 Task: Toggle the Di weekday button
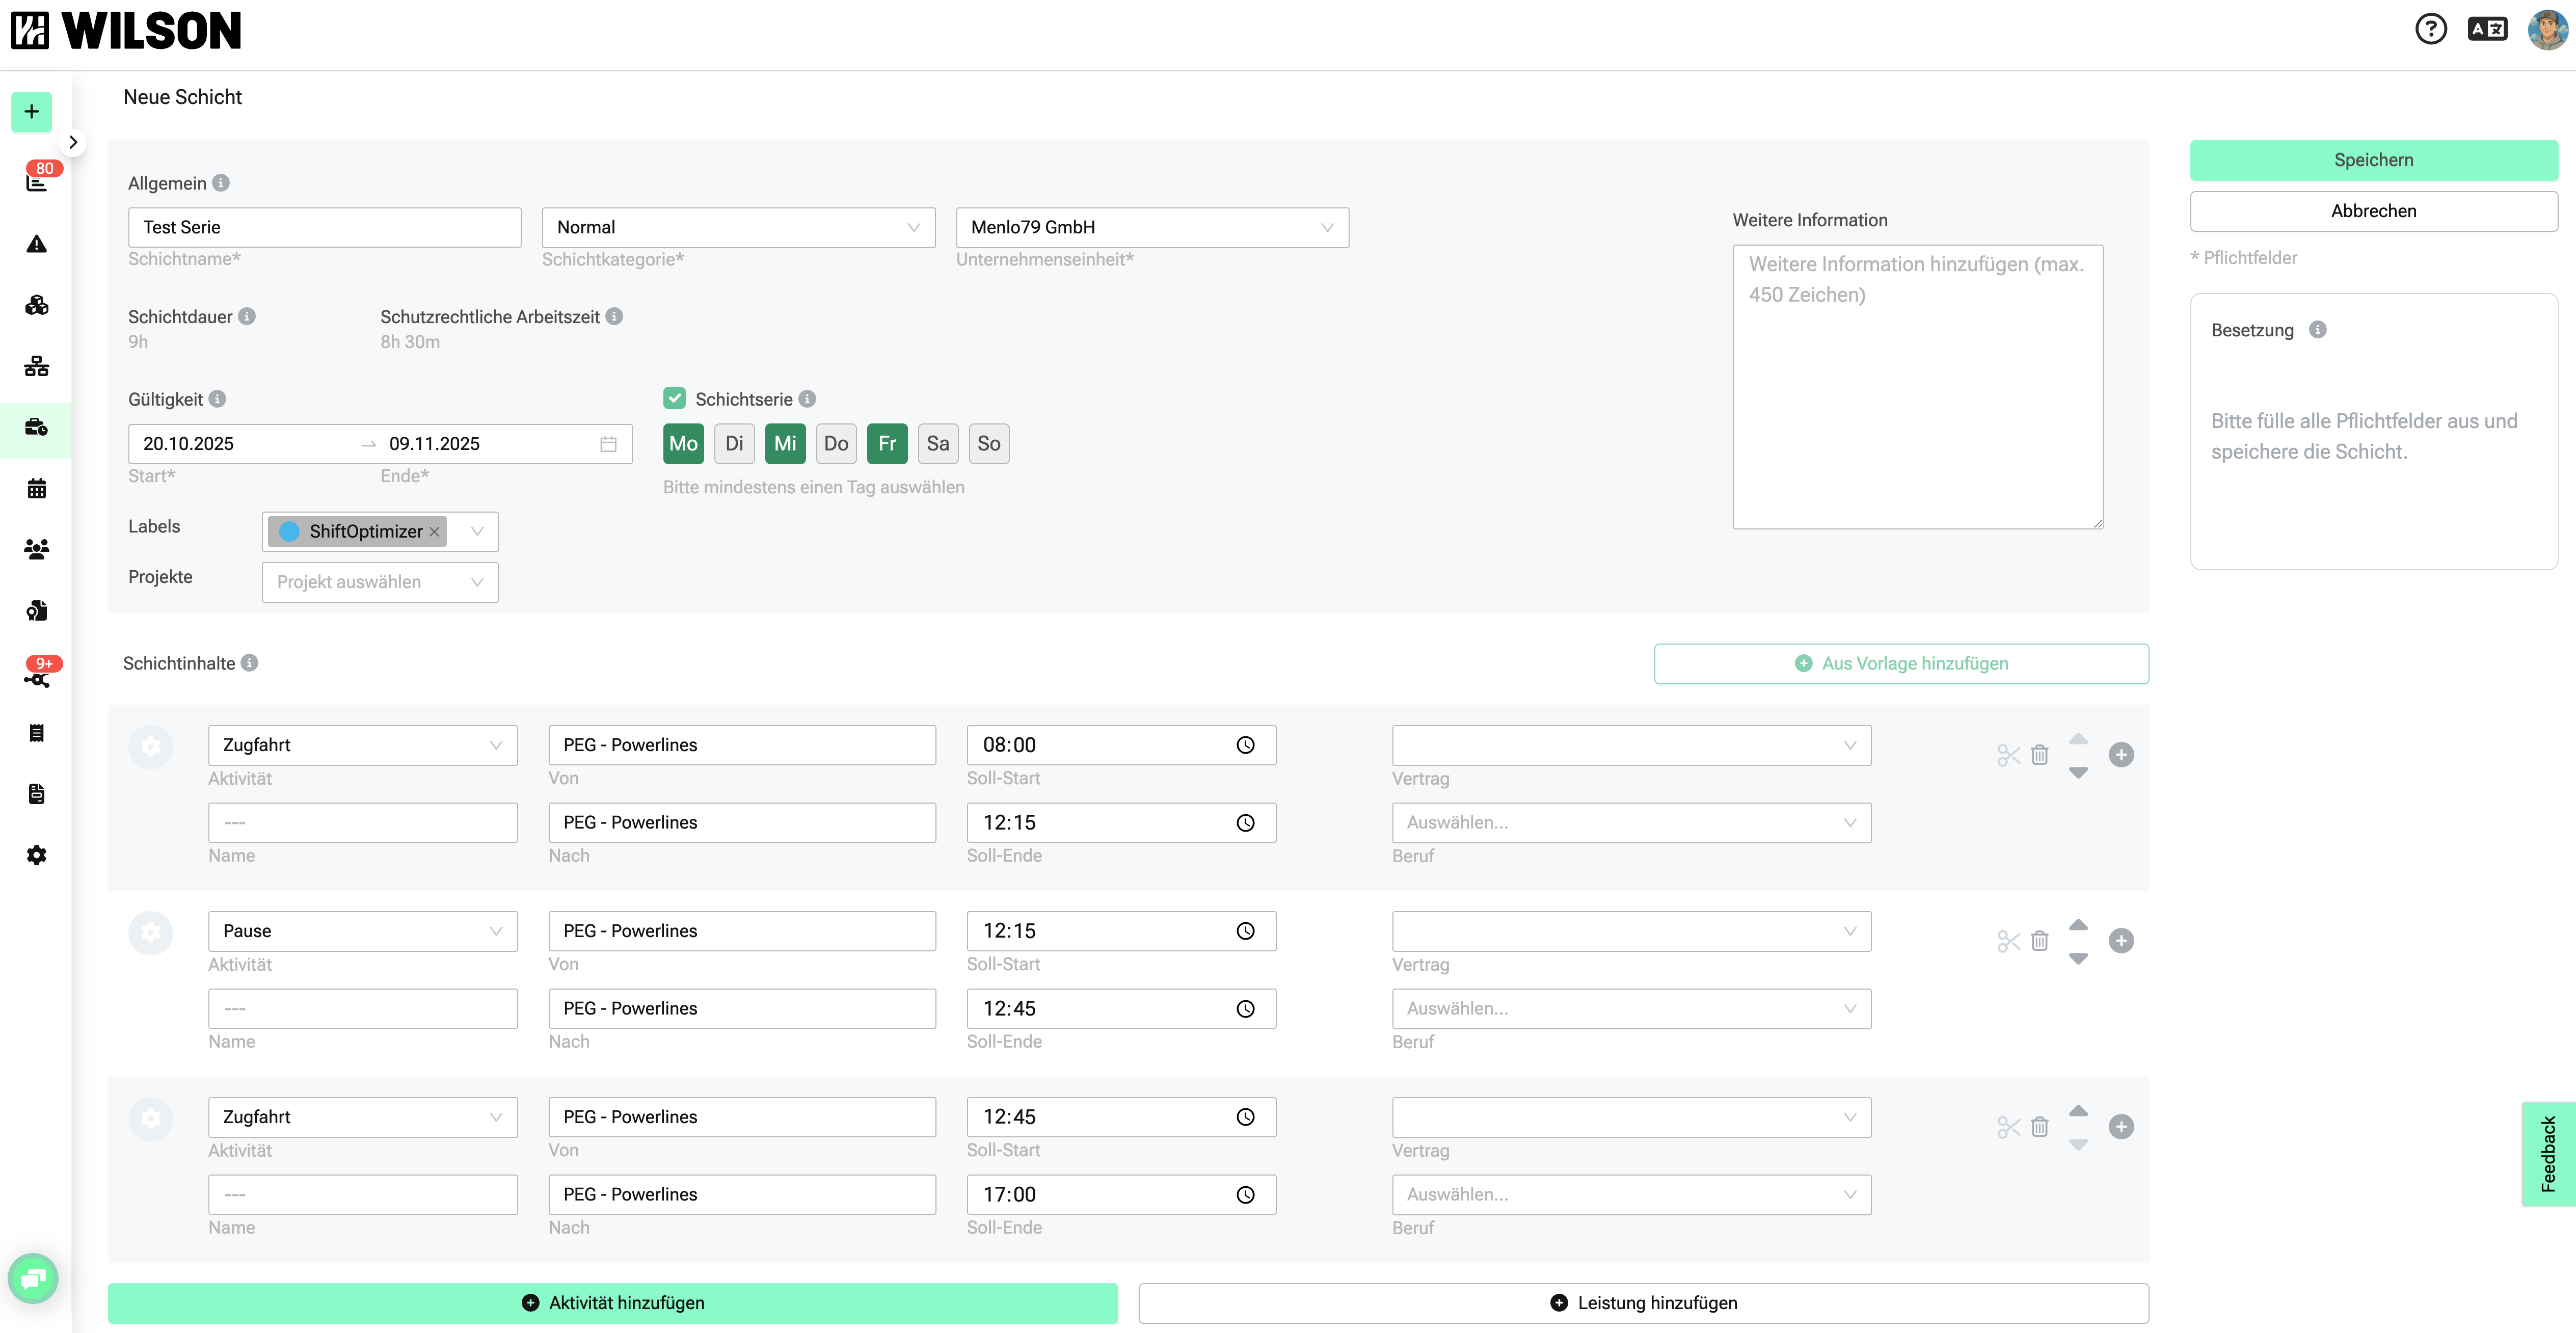click(x=734, y=444)
